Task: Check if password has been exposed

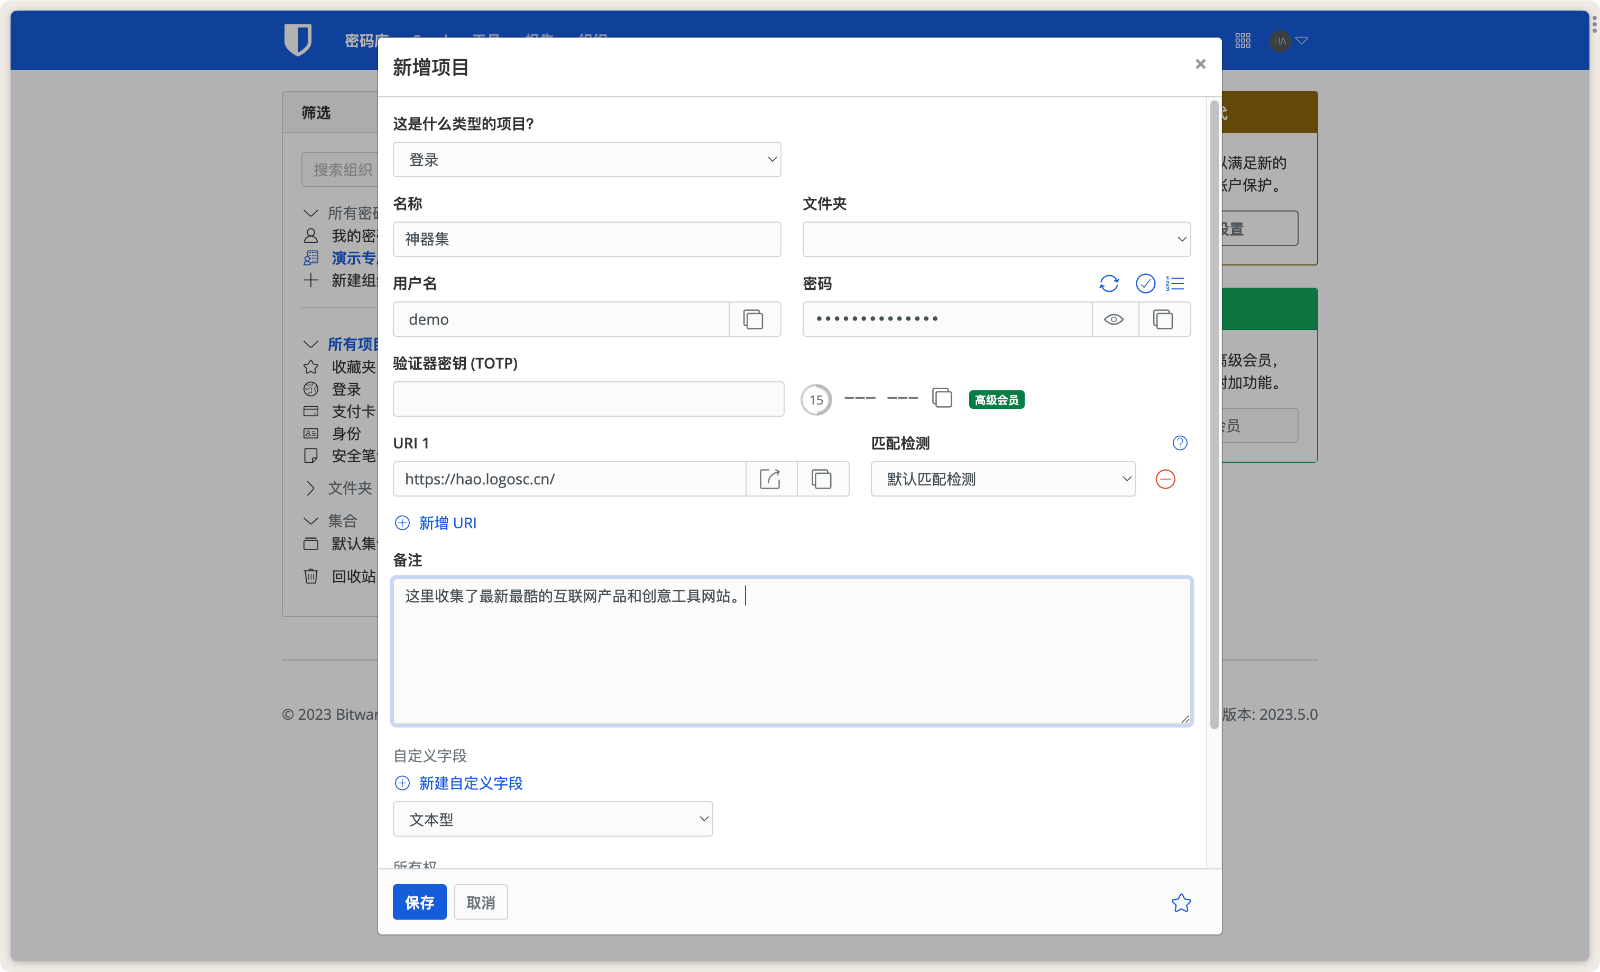Action: point(1145,283)
